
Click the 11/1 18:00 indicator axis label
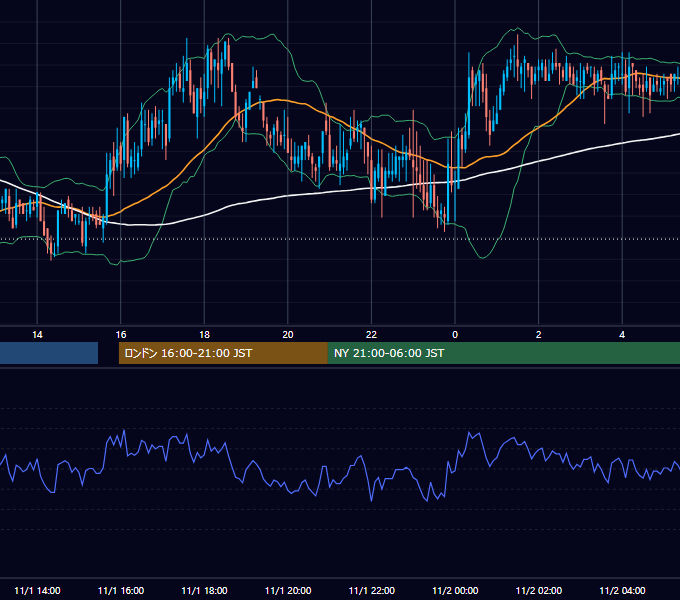[204, 590]
